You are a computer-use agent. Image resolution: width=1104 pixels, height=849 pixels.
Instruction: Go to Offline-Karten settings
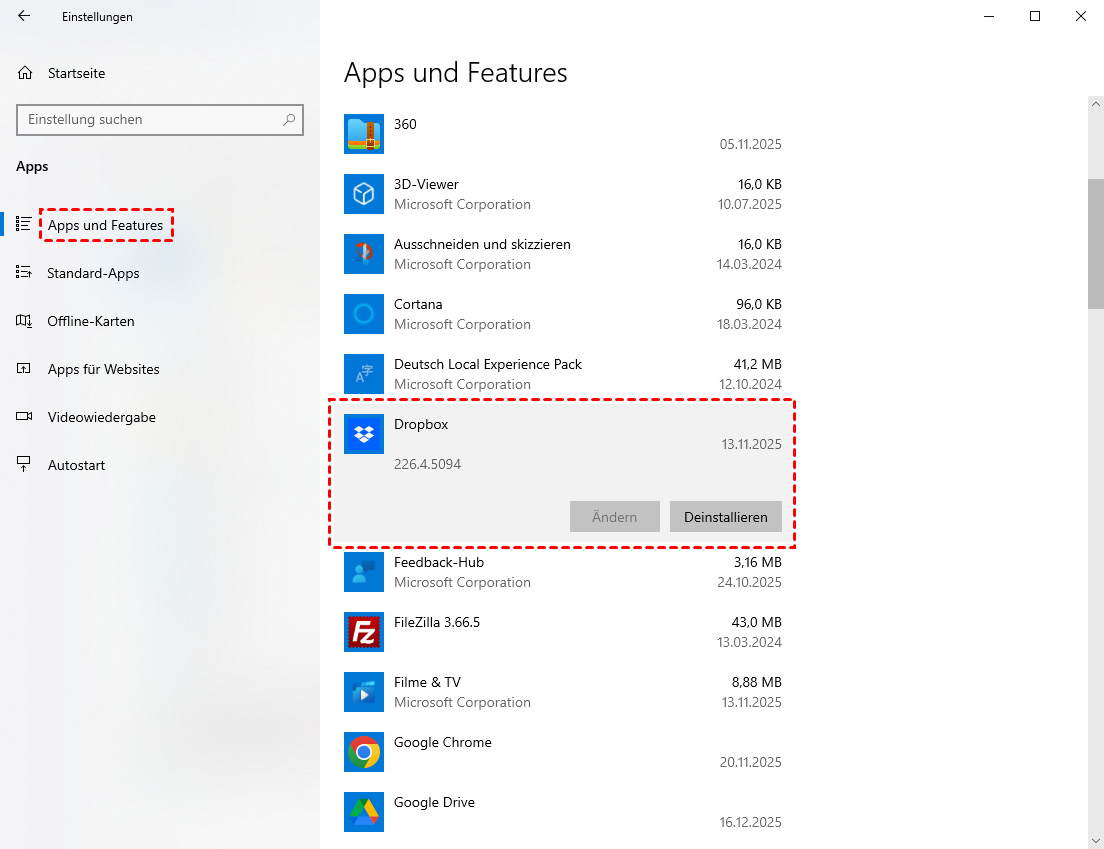point(91,321)
